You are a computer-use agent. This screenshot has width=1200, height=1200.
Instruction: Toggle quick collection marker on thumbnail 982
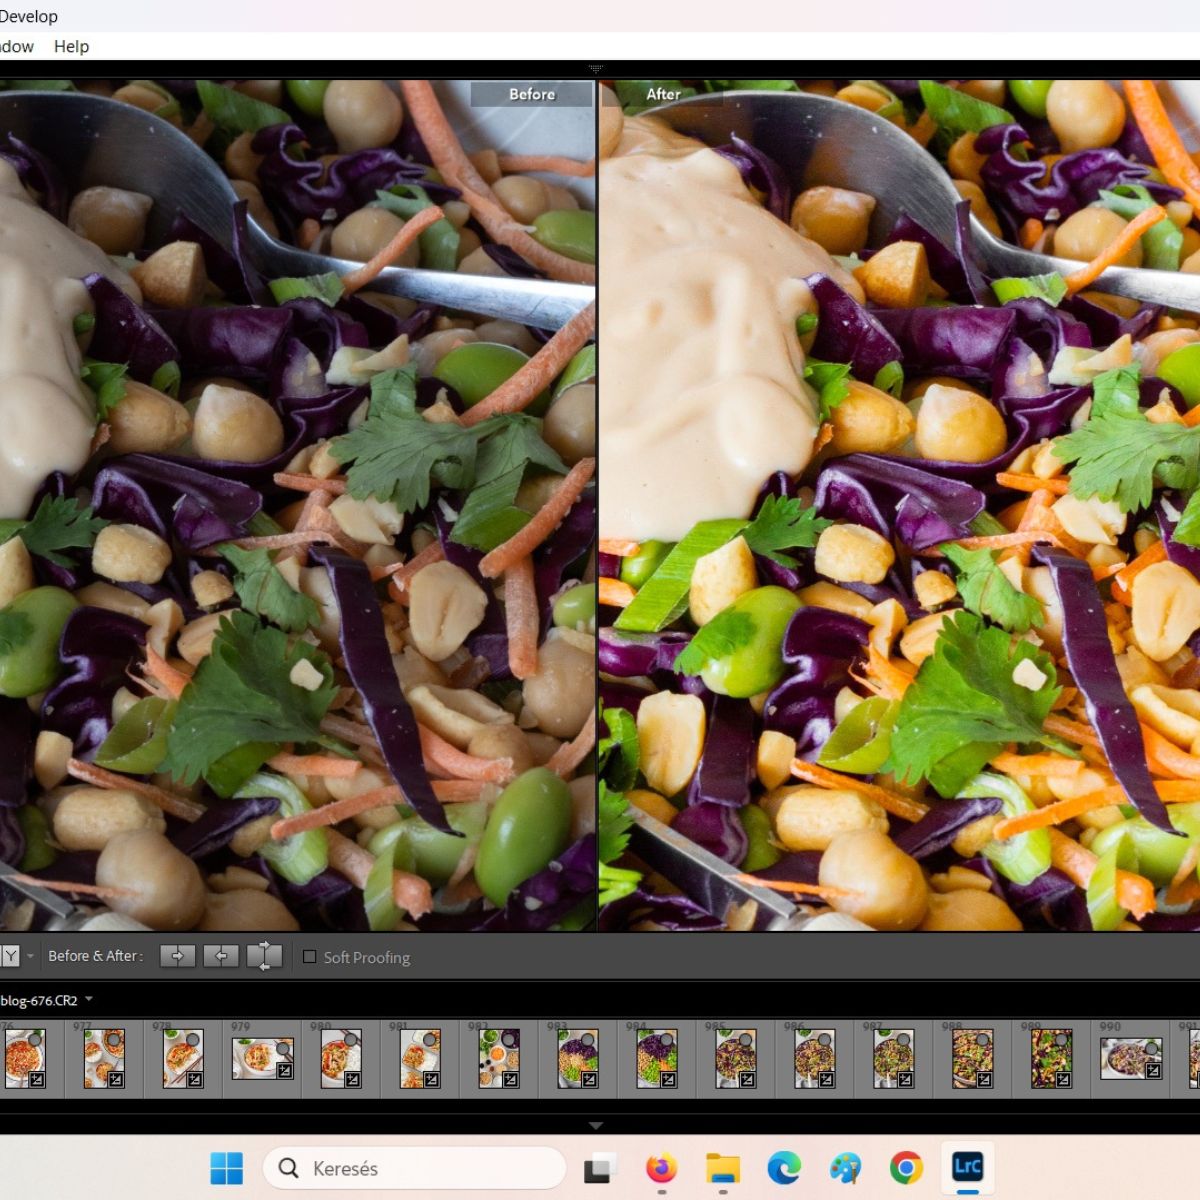pyautogui.click(x=509, y=1040)
